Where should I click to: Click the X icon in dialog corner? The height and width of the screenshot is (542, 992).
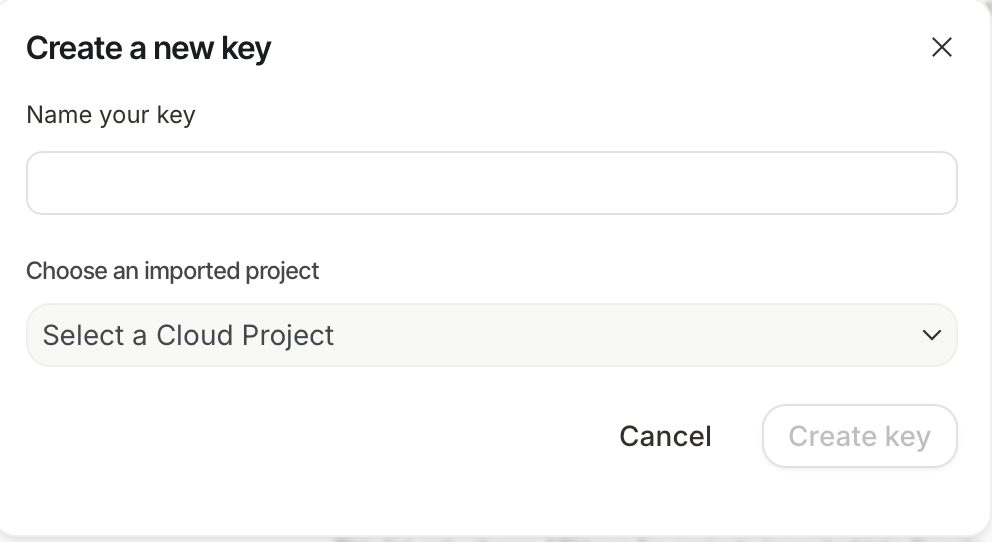coord(941,47)
